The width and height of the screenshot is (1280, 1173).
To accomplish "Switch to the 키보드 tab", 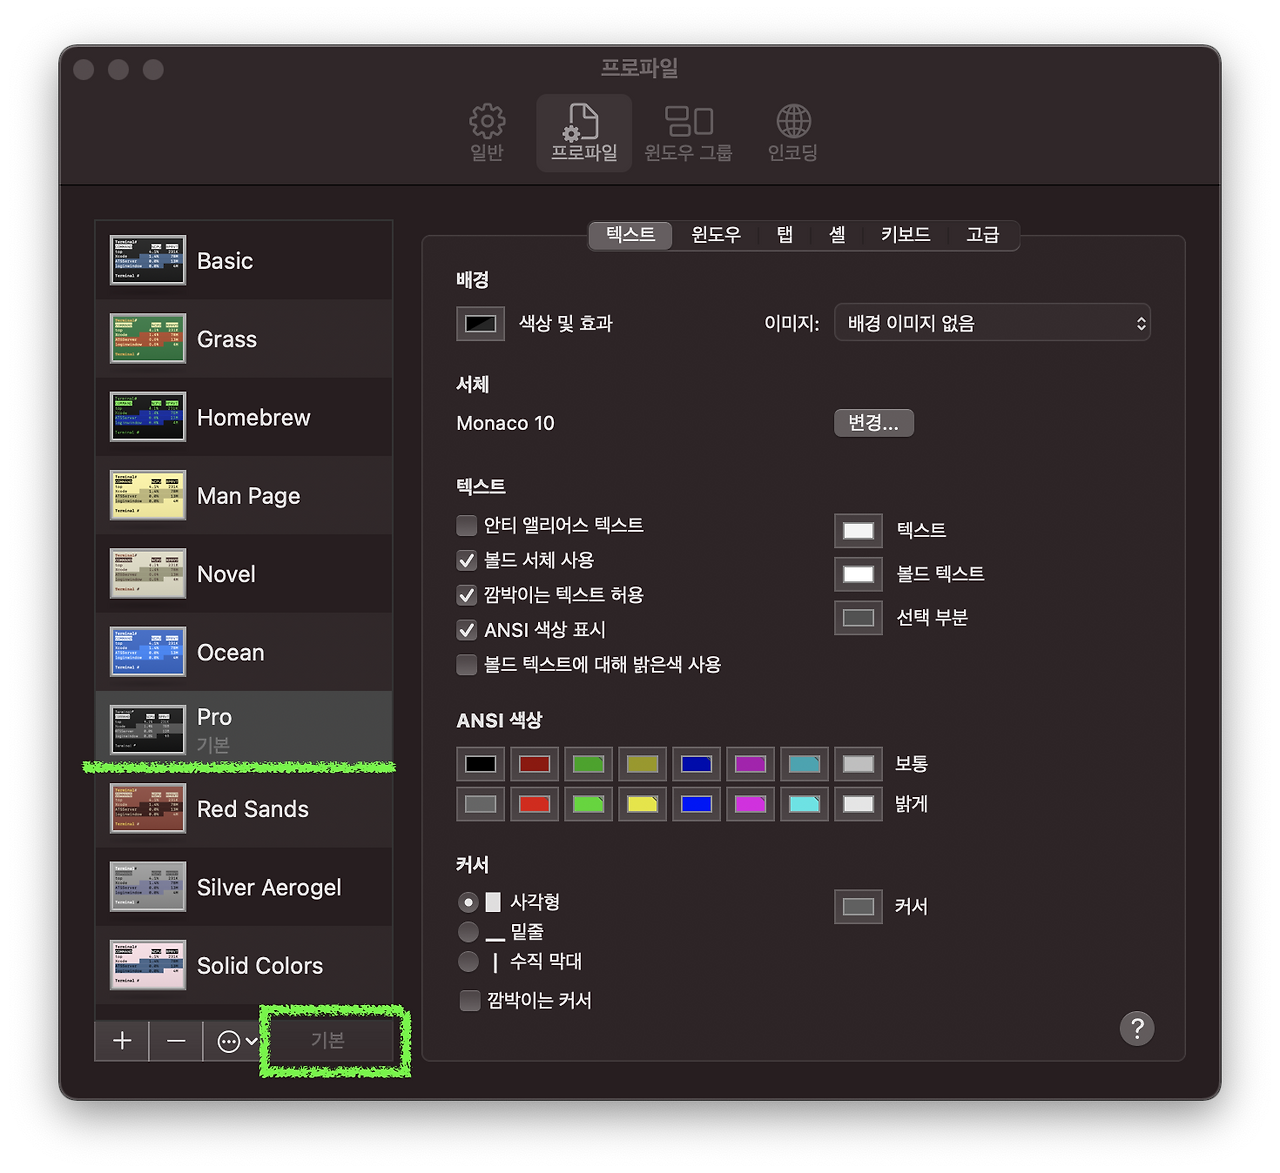I will pos(905,235).
